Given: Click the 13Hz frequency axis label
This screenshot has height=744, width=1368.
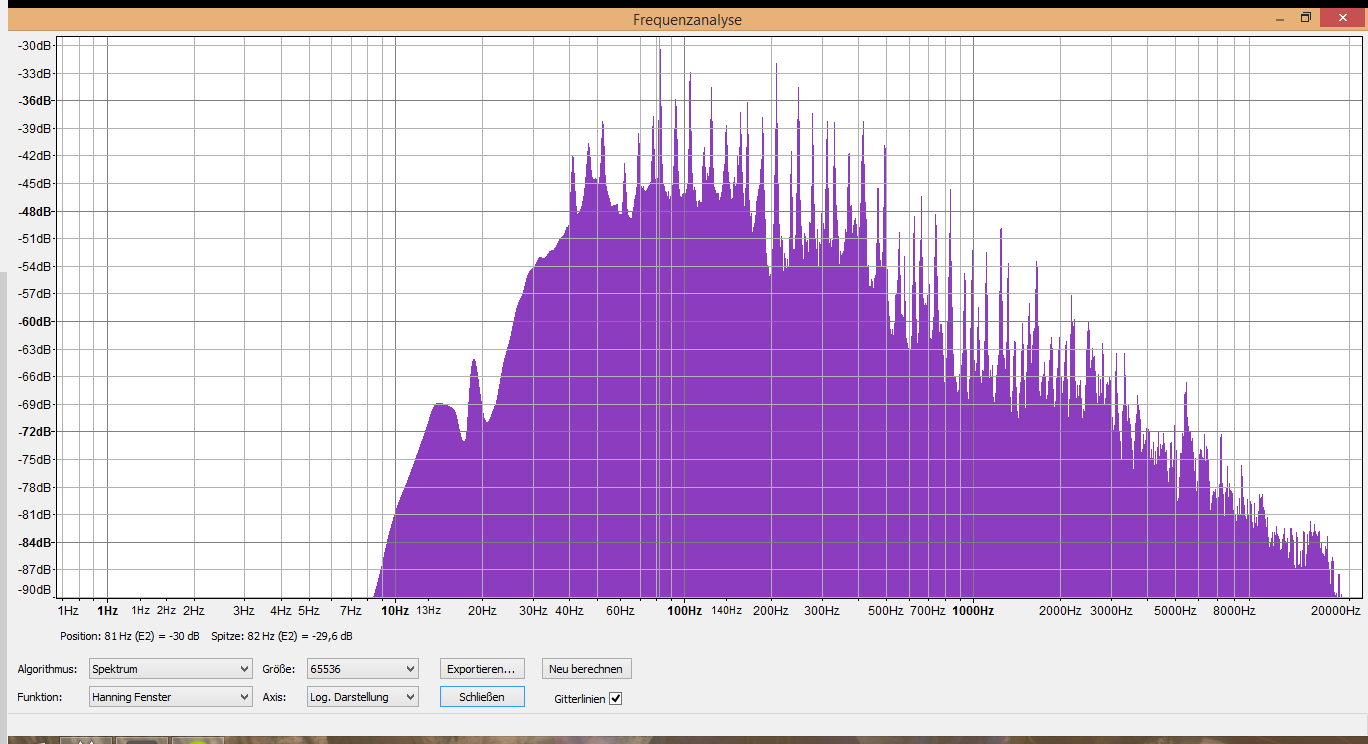Looking at the screenshot, I should pos(429,610).
